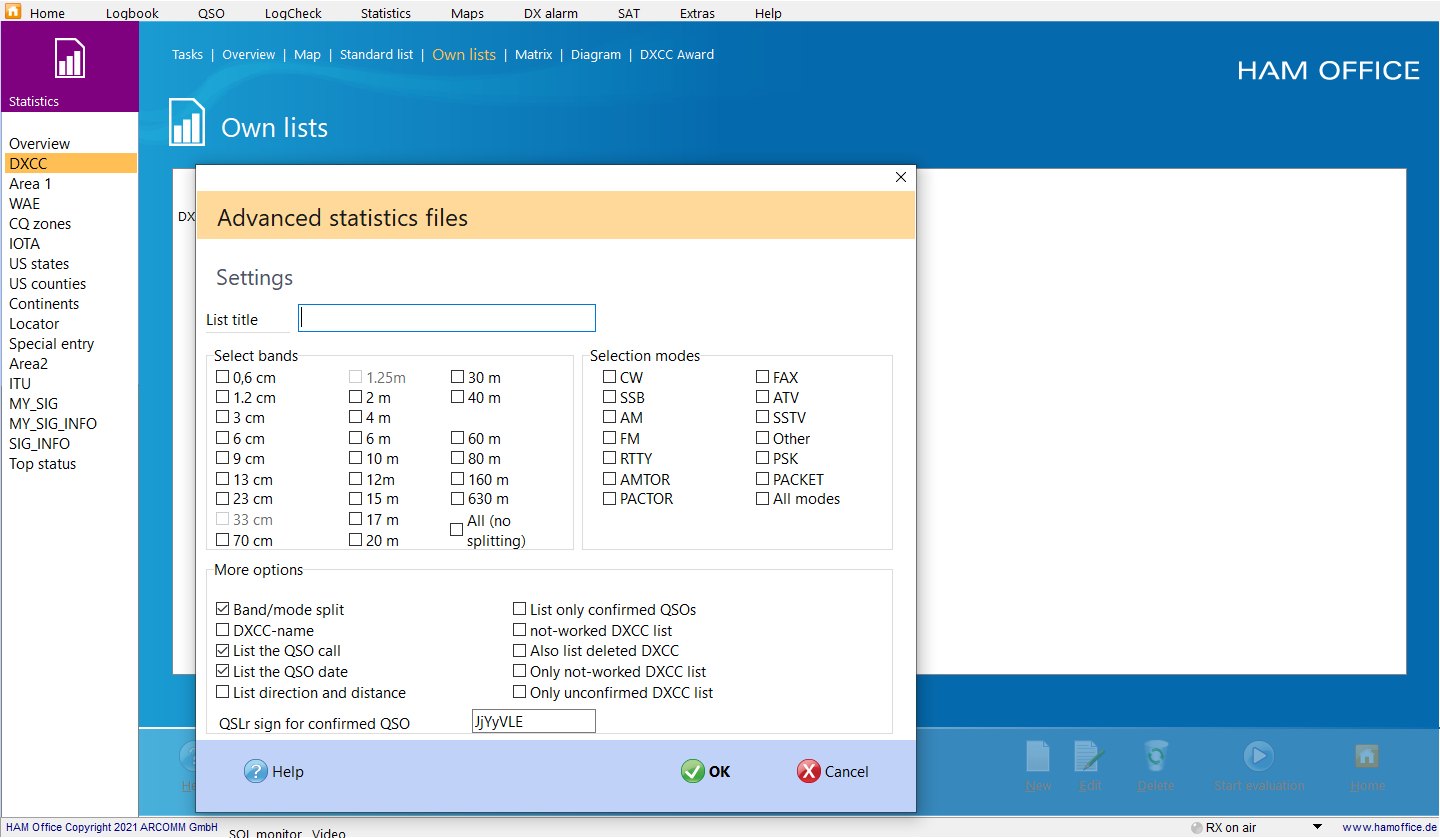The height and width of the screenshot is (838, 1440).
Task: Open the DX alarm menu
Action: pyautogui.click(x=551, y=13)
